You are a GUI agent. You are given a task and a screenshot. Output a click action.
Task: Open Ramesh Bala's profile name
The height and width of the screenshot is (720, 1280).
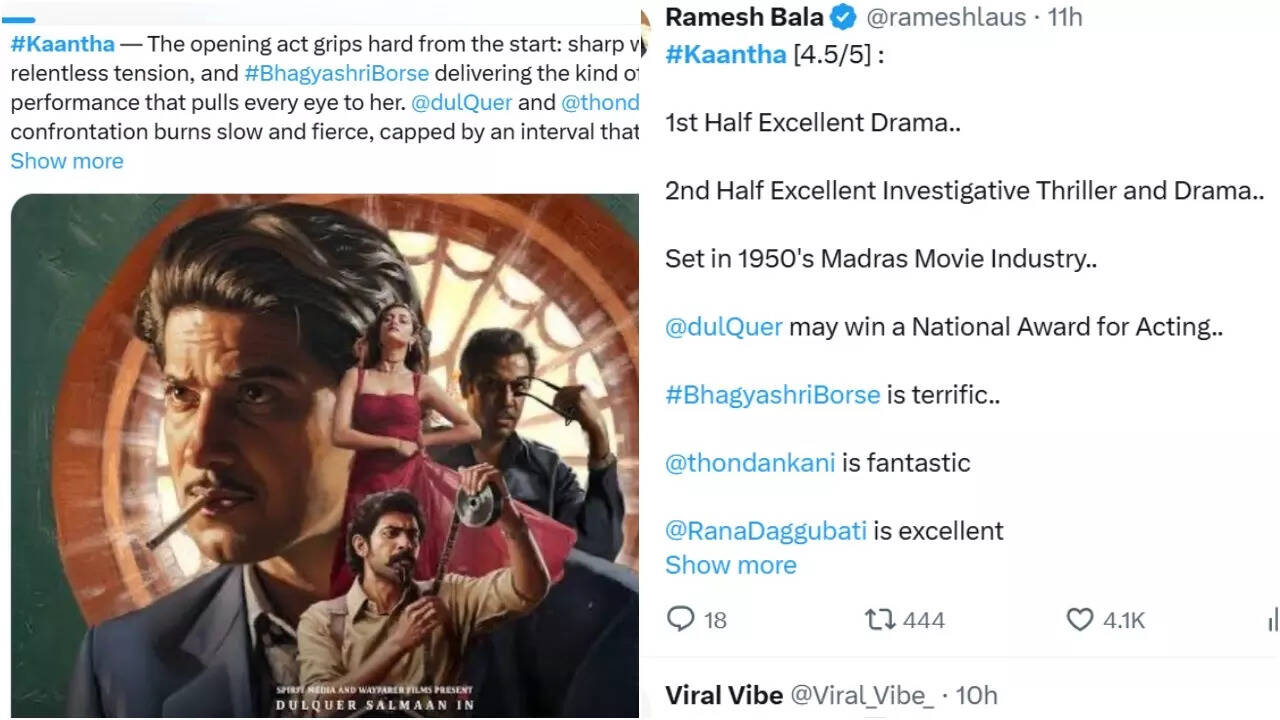click(x=744, y=17)
